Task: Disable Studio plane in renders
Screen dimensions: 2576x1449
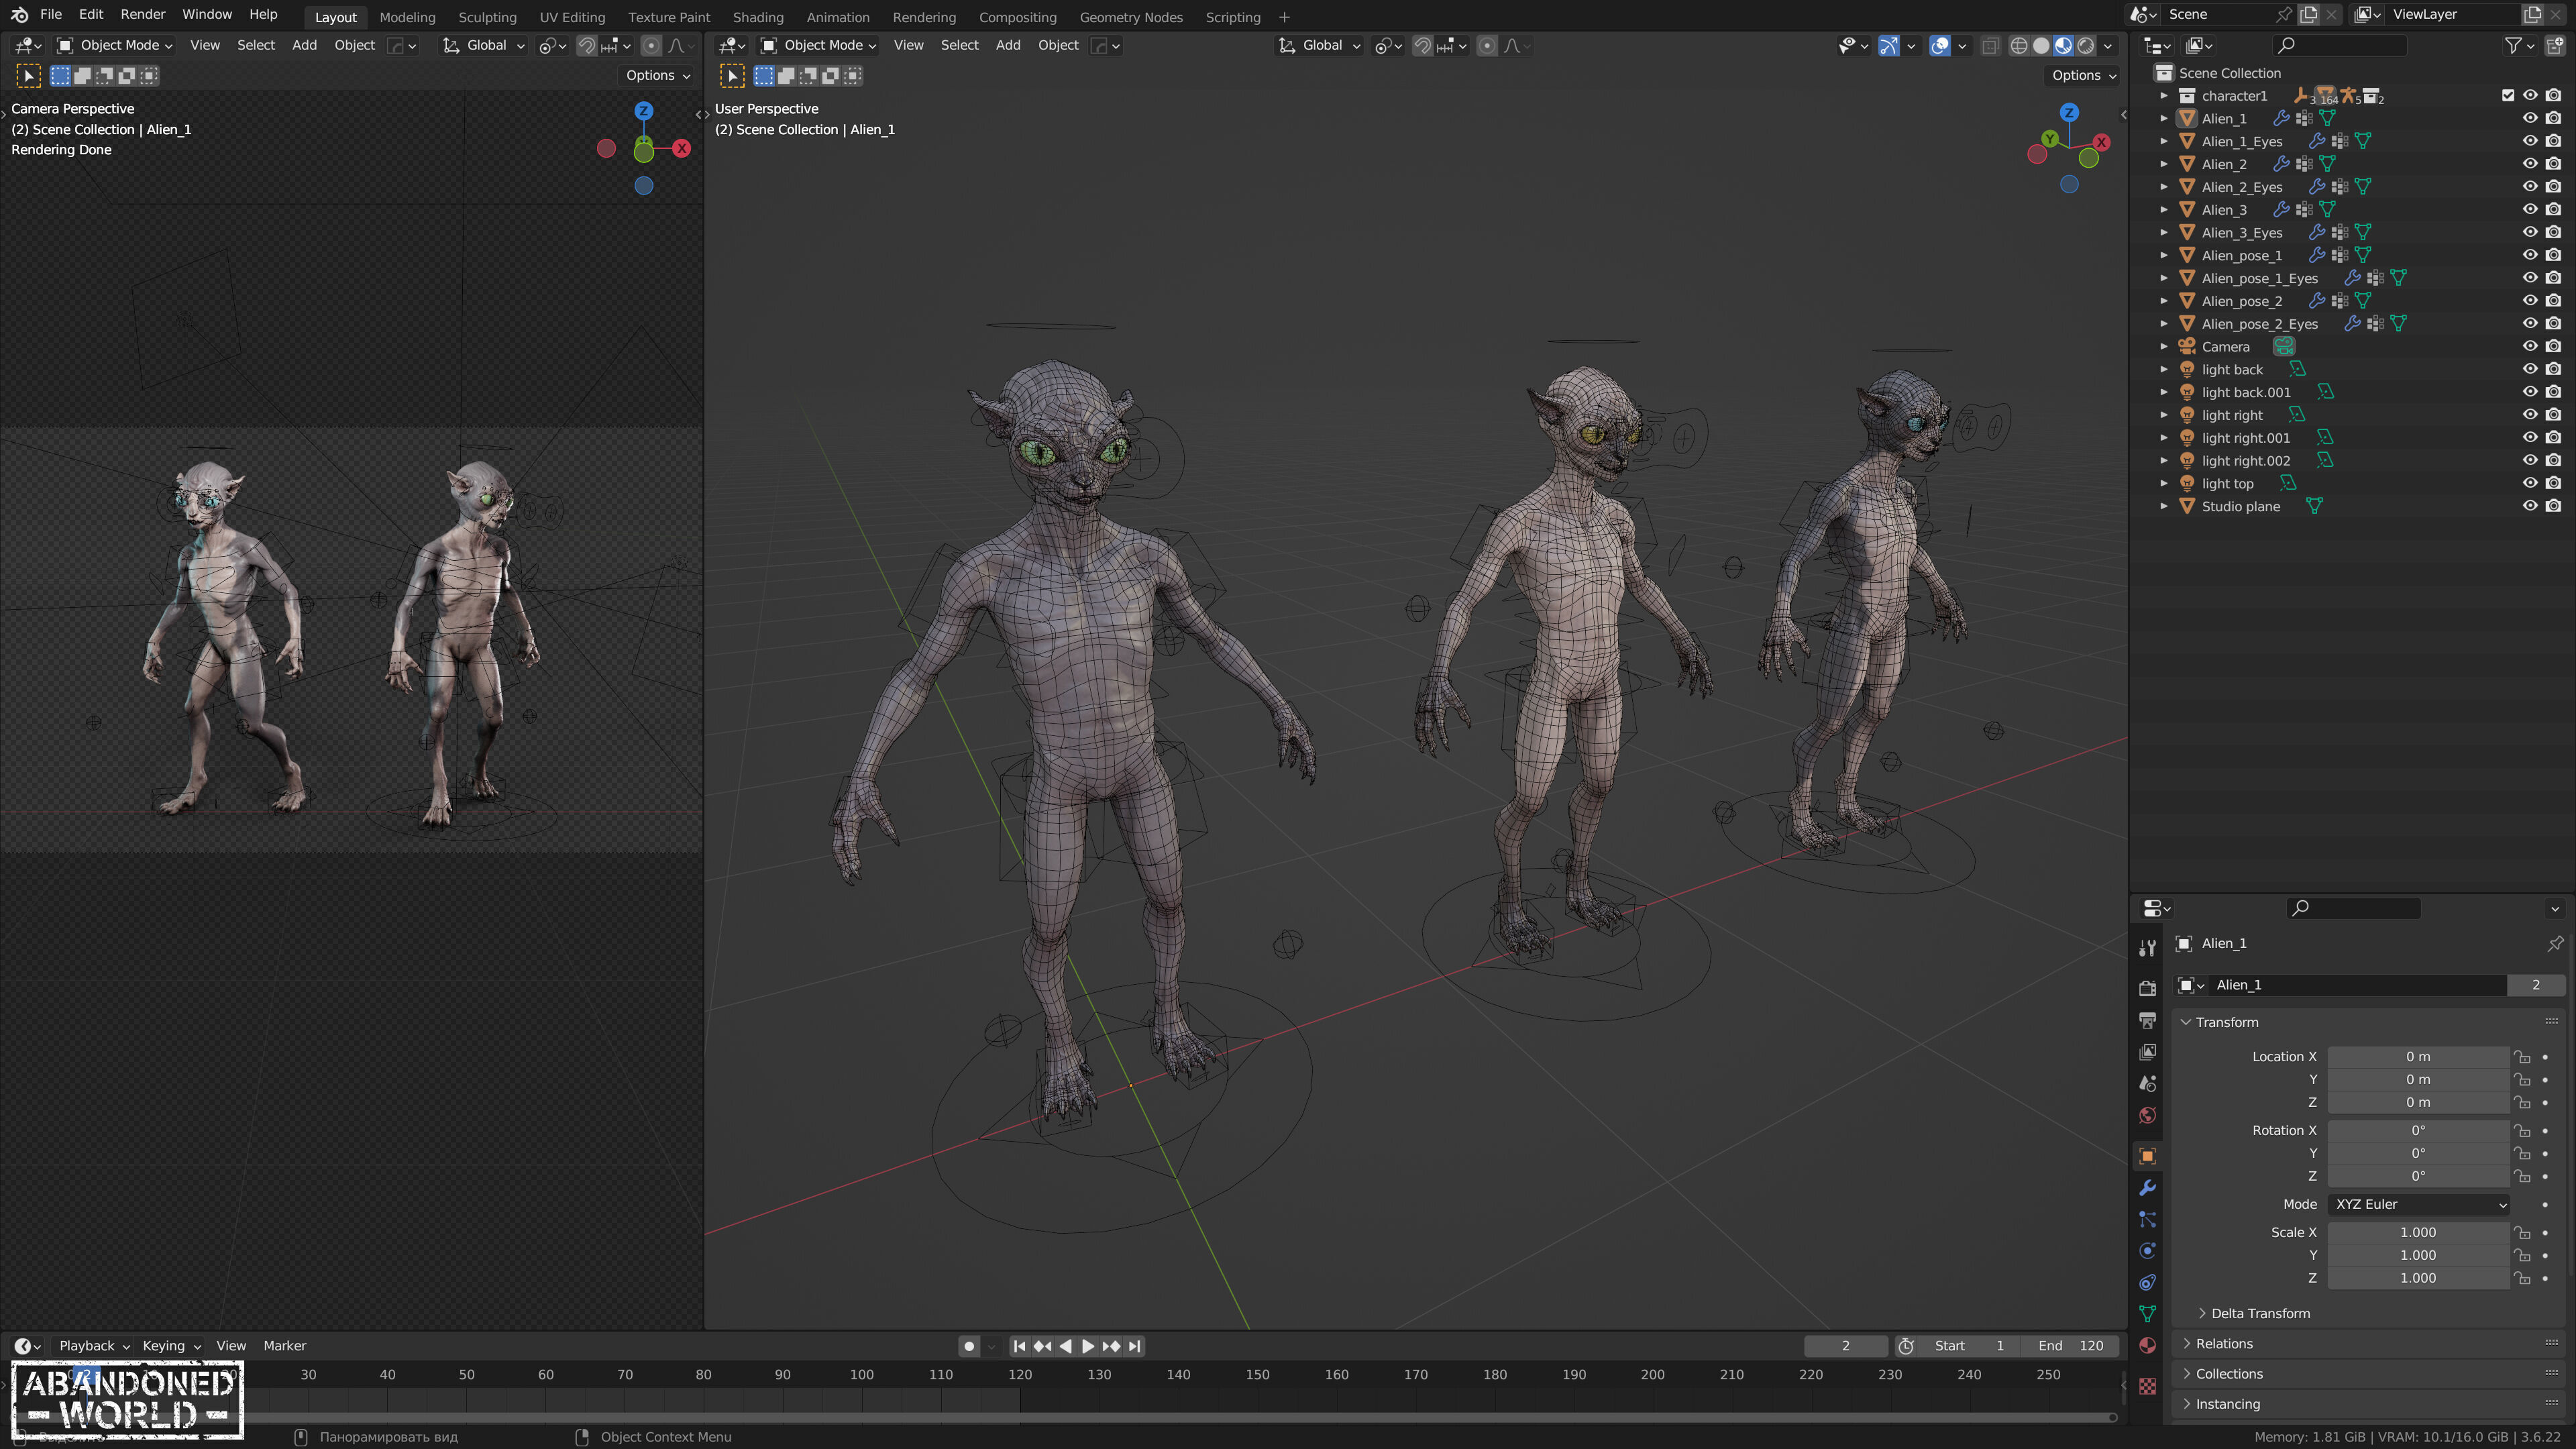Action: pyautogui.click(x=2553, y=506)
